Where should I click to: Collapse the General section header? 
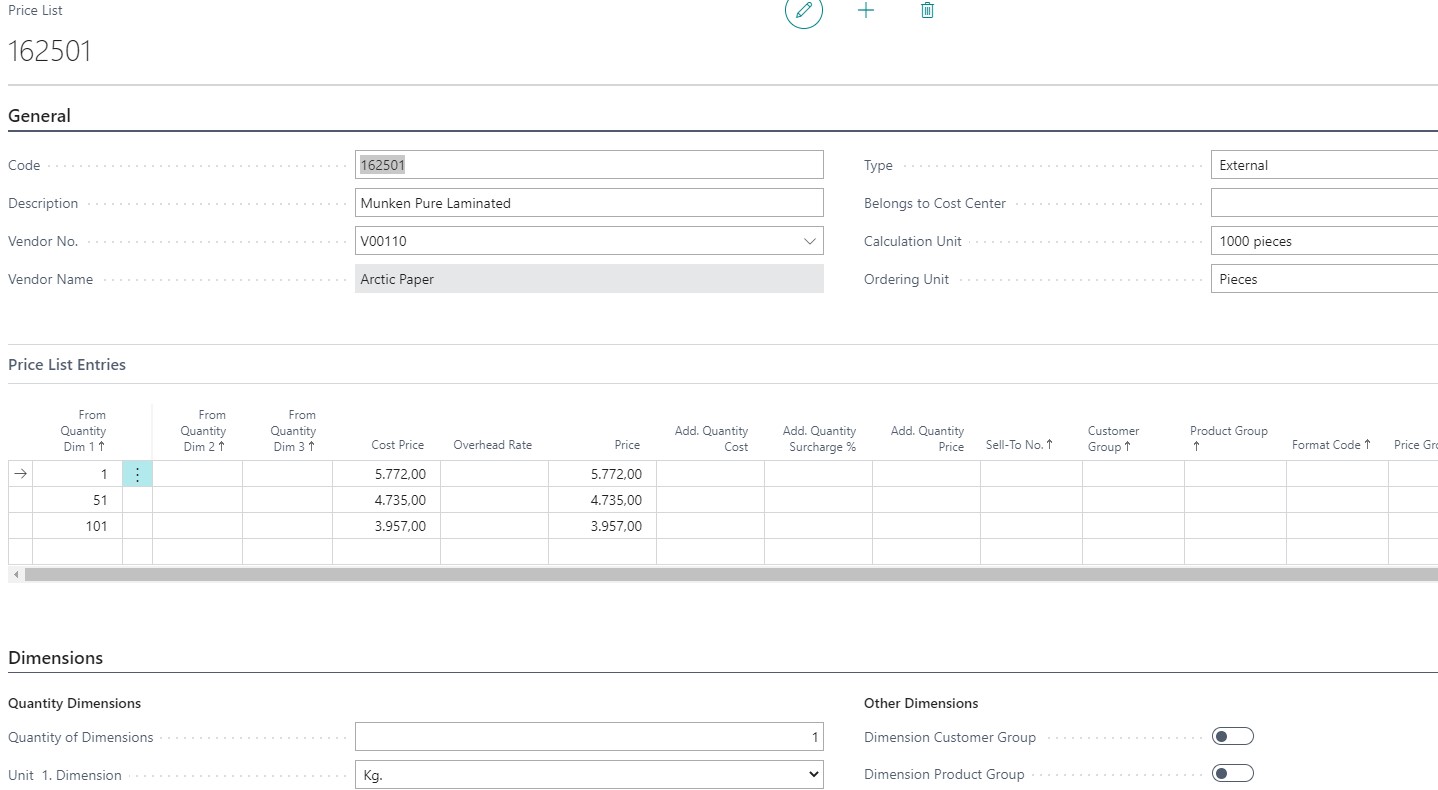(x=39, y=116)
